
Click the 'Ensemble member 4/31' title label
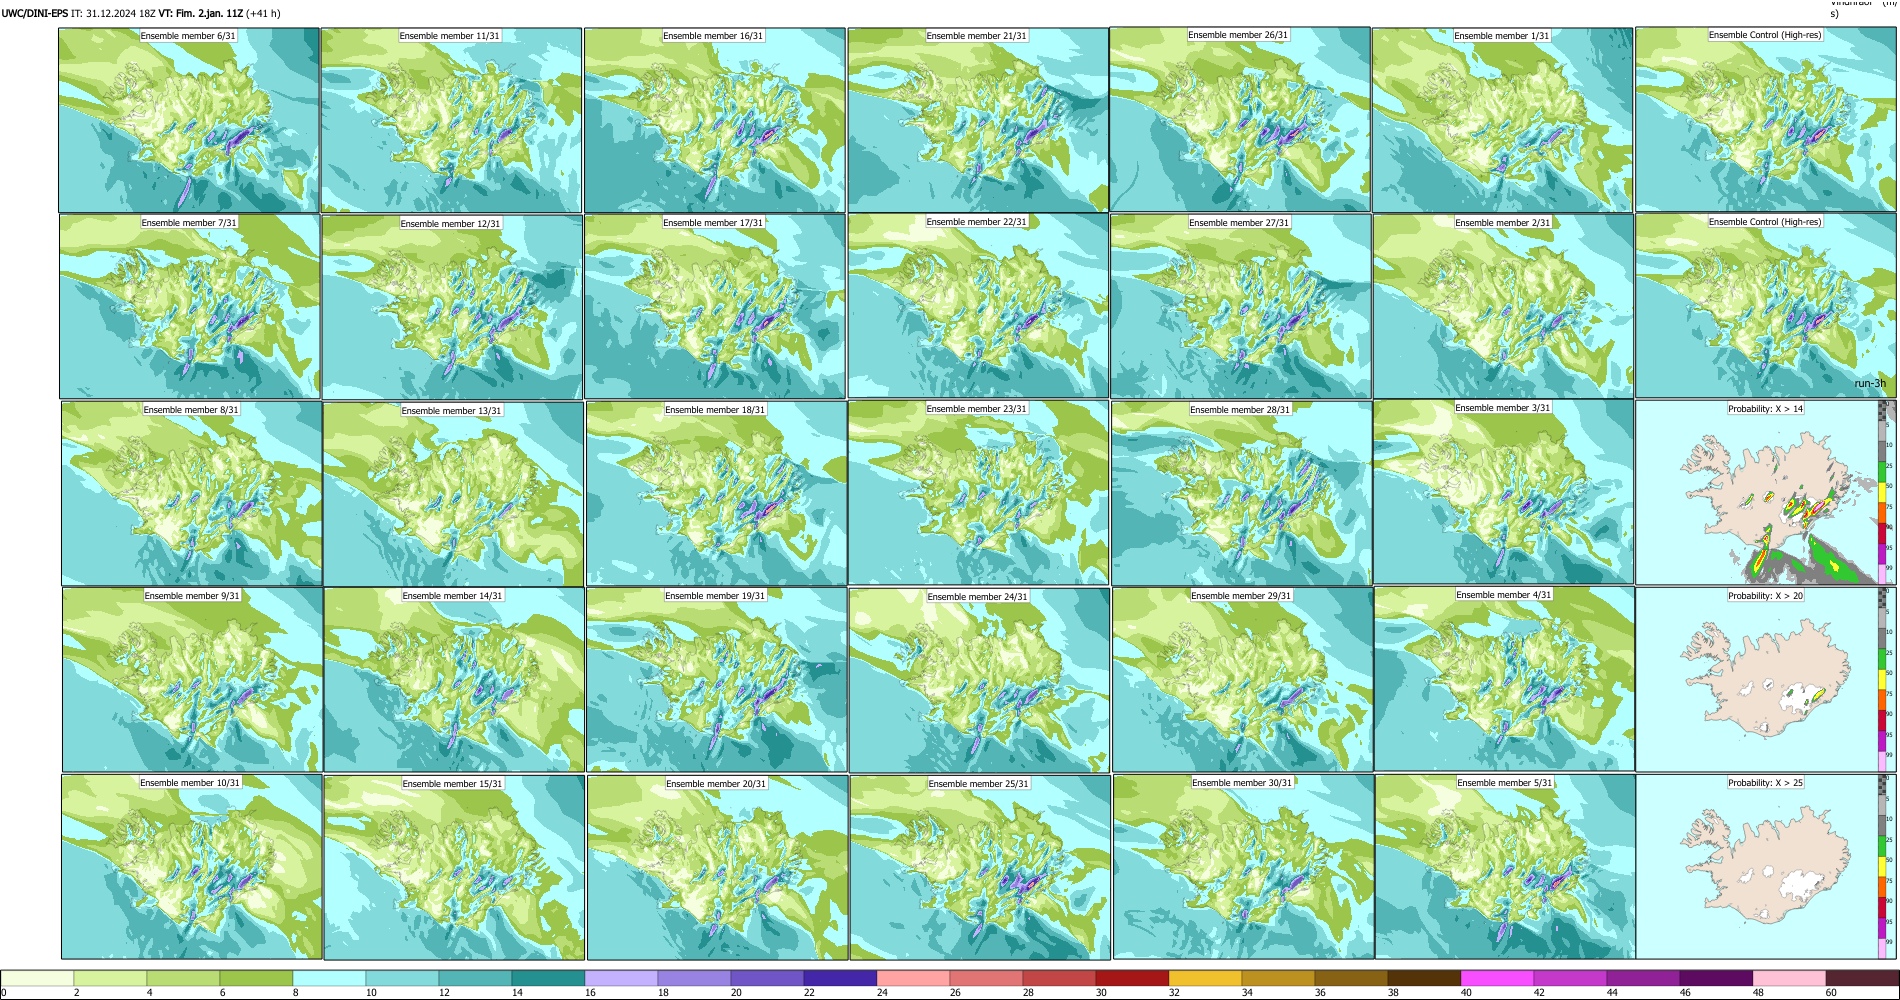click(x=1504, y=595)
